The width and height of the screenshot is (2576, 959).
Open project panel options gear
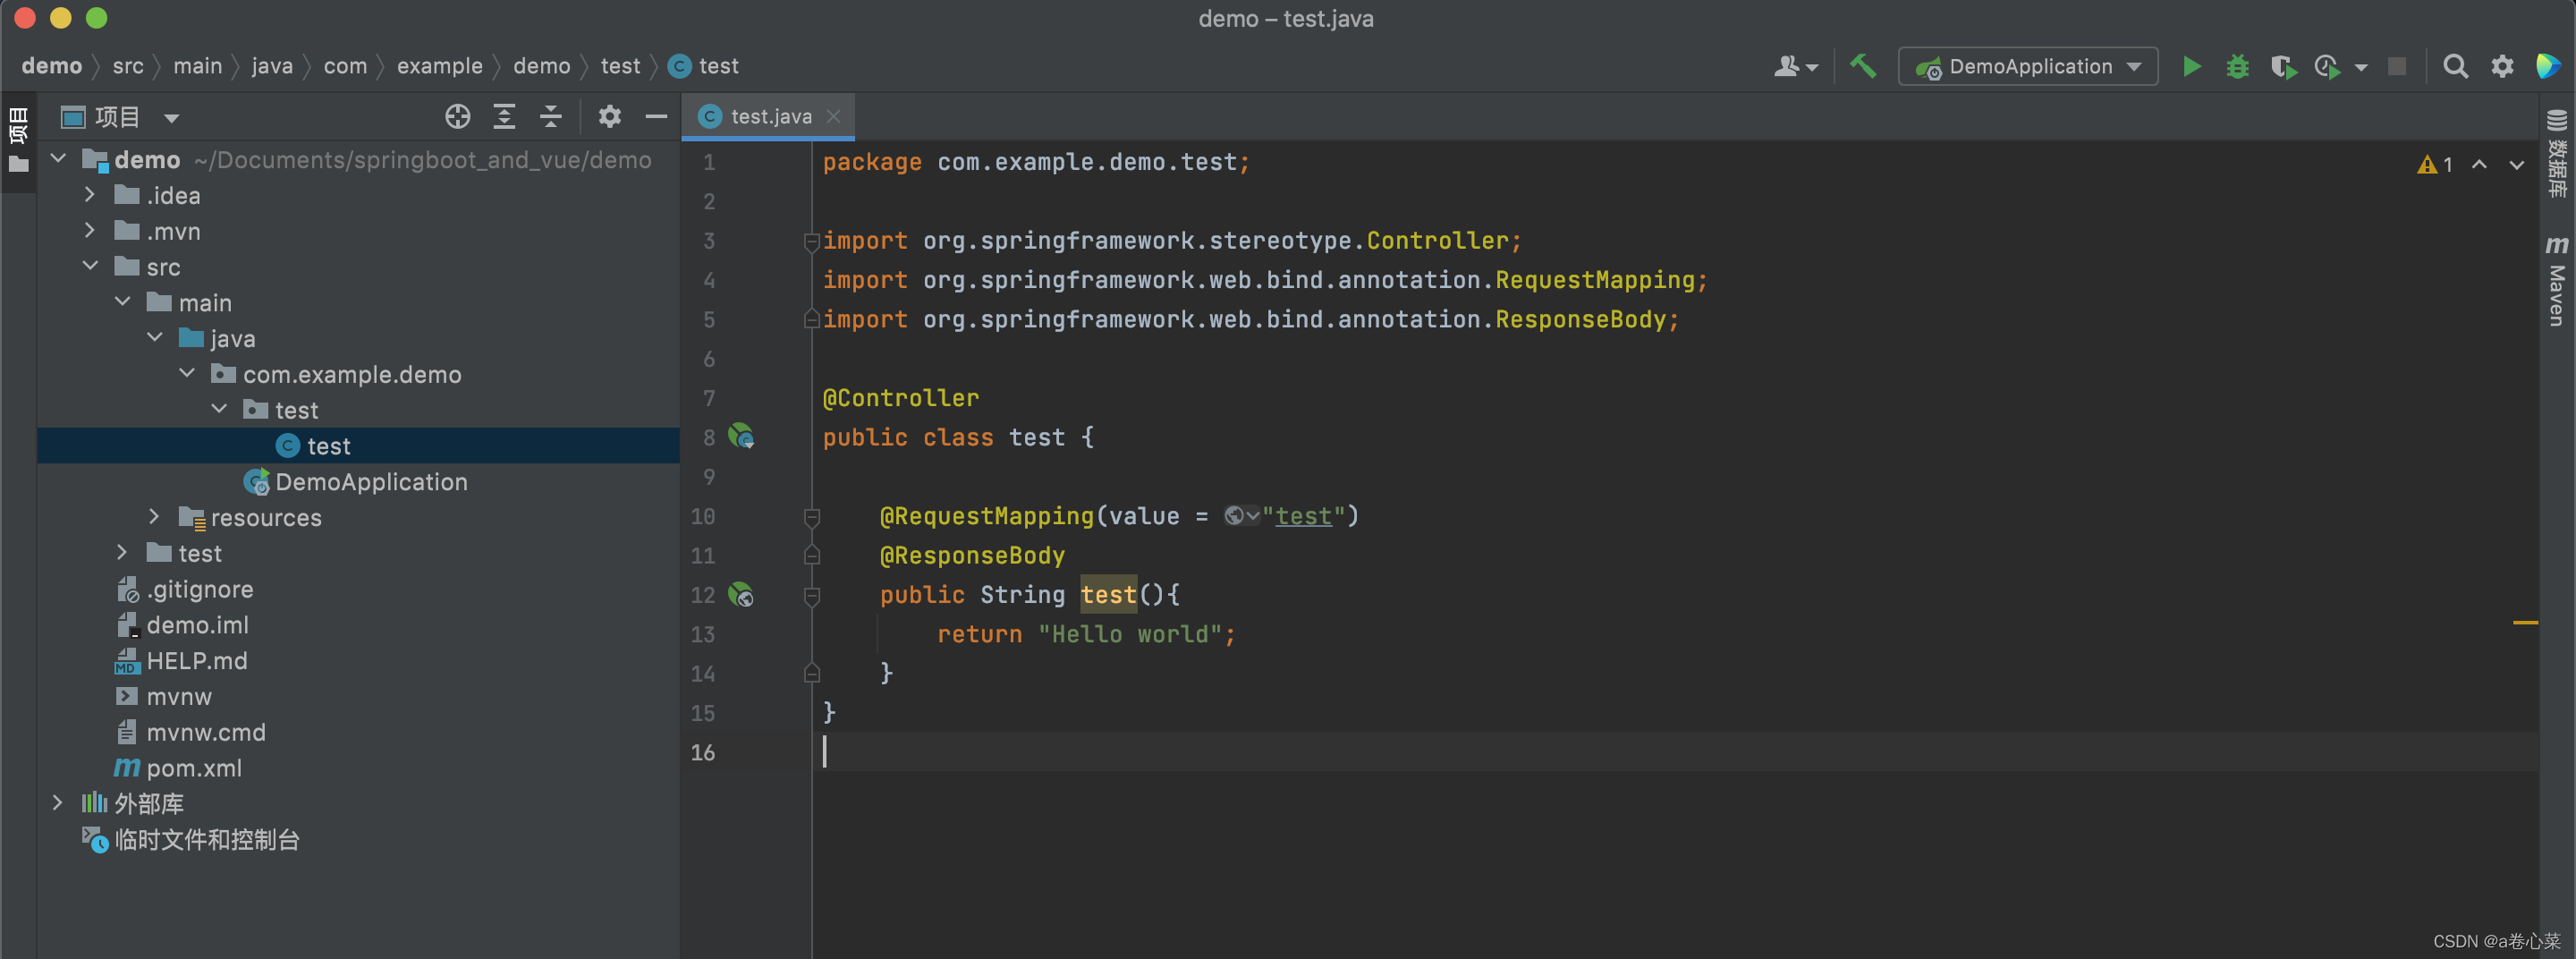point(609,117)
